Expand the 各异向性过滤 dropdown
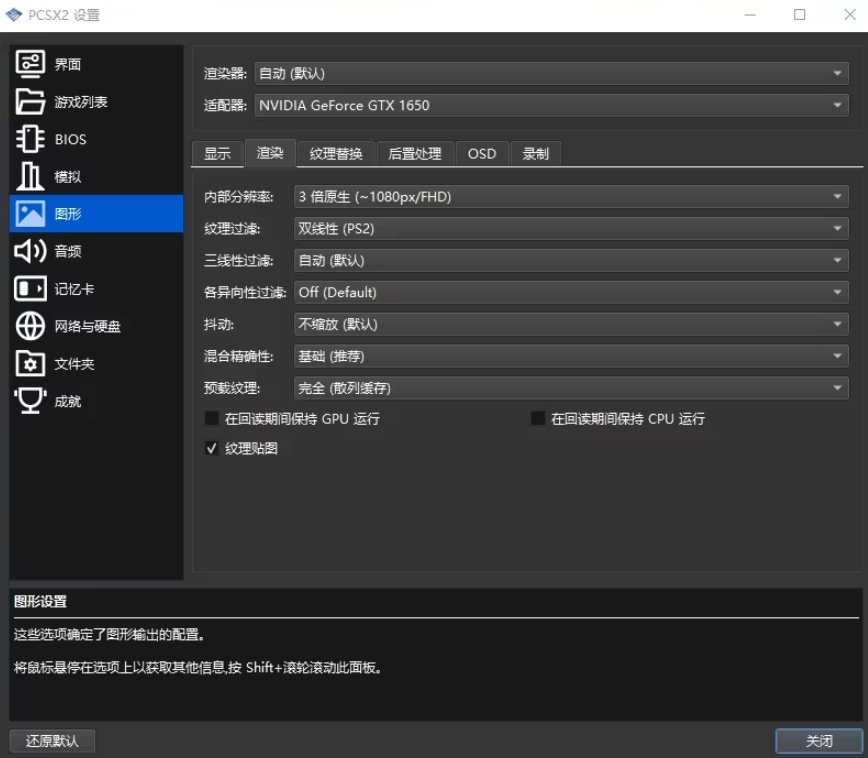The width and height of the screenshot is (868, 758). click(571, 293)
